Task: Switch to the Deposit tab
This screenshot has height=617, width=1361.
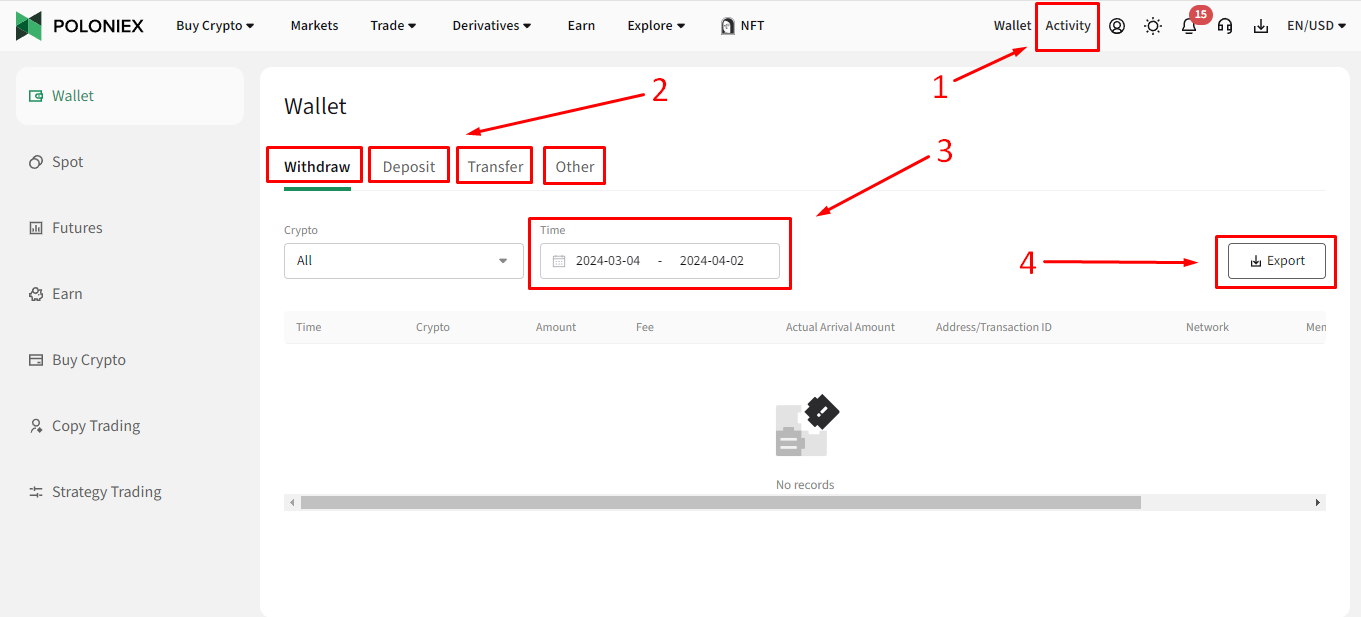Action: pos(409,167)
